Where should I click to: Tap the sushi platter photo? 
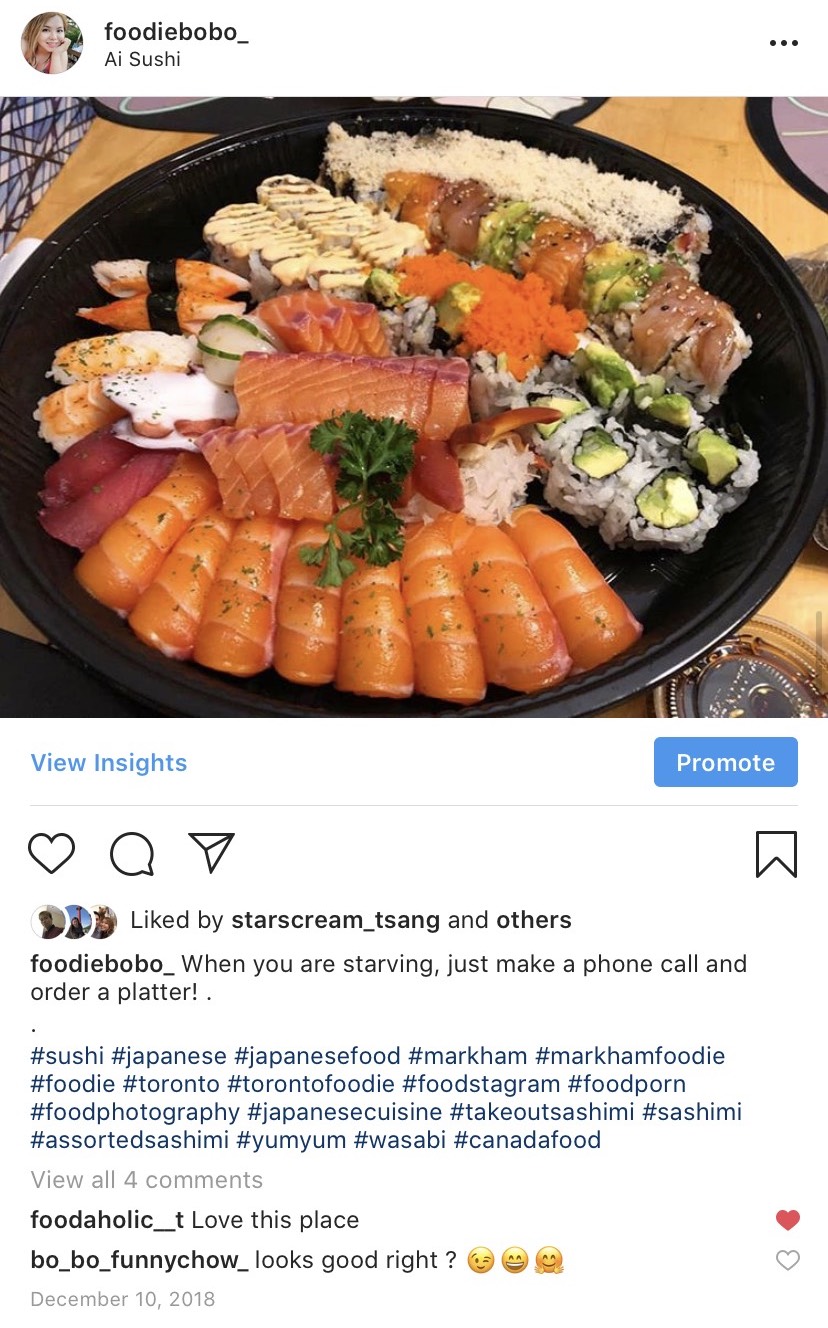(414, 407)
